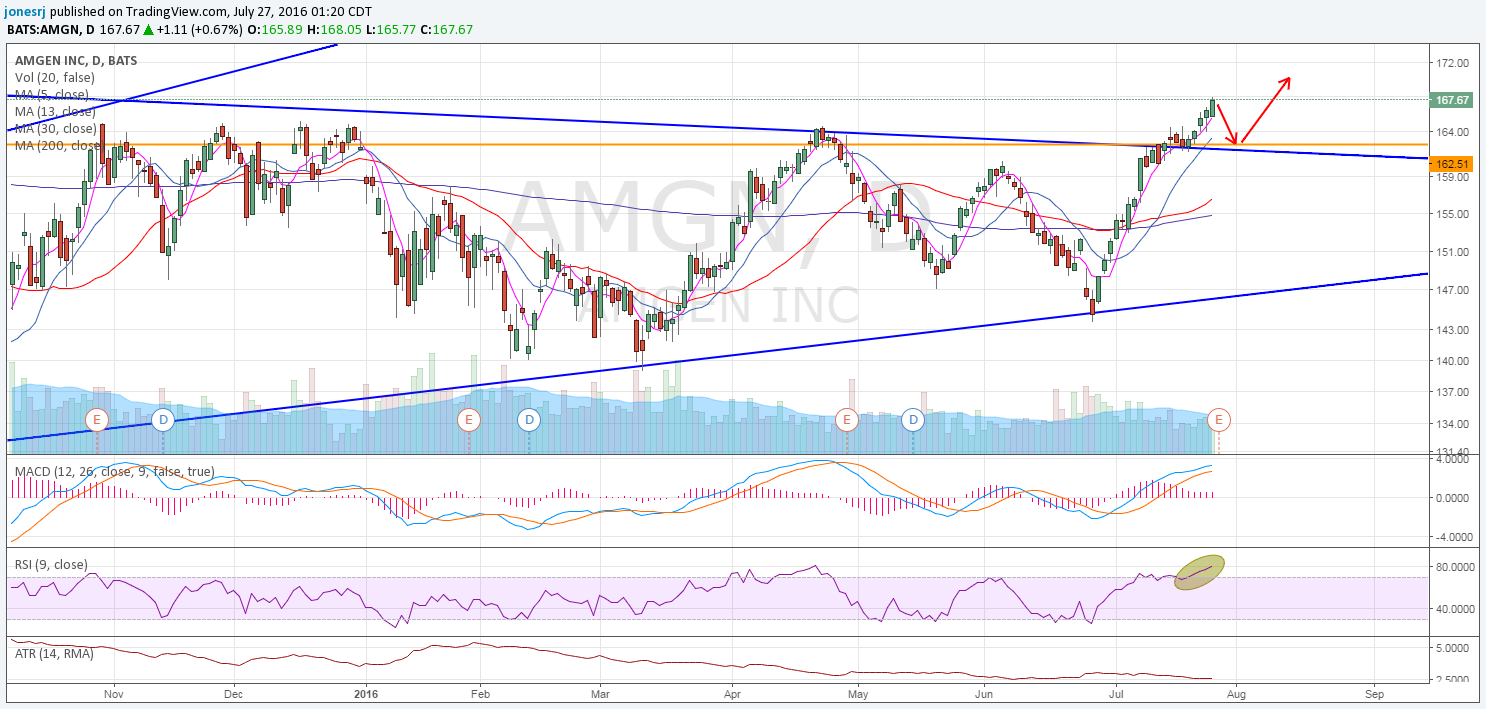Click the -4.0000 MACD scale value
The height and width of the screenshot is (709, 1486).
click(1455, 536)
